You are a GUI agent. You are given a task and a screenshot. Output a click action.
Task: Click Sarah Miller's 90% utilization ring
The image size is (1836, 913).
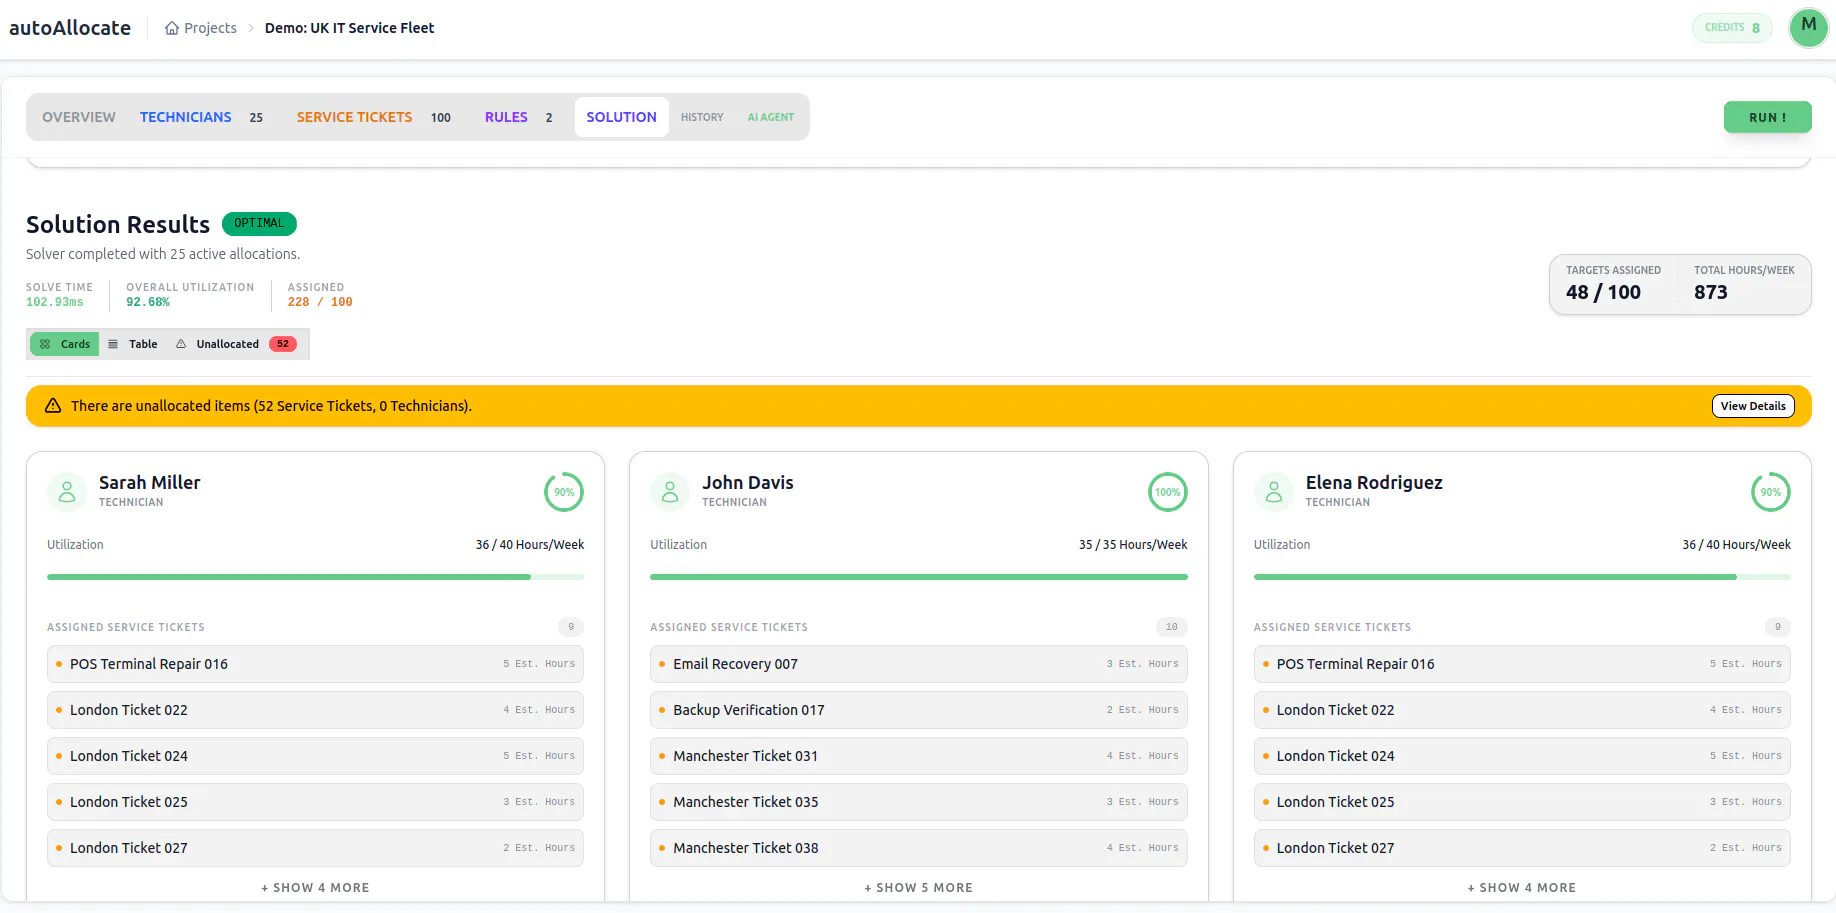(x=564, y=492)
